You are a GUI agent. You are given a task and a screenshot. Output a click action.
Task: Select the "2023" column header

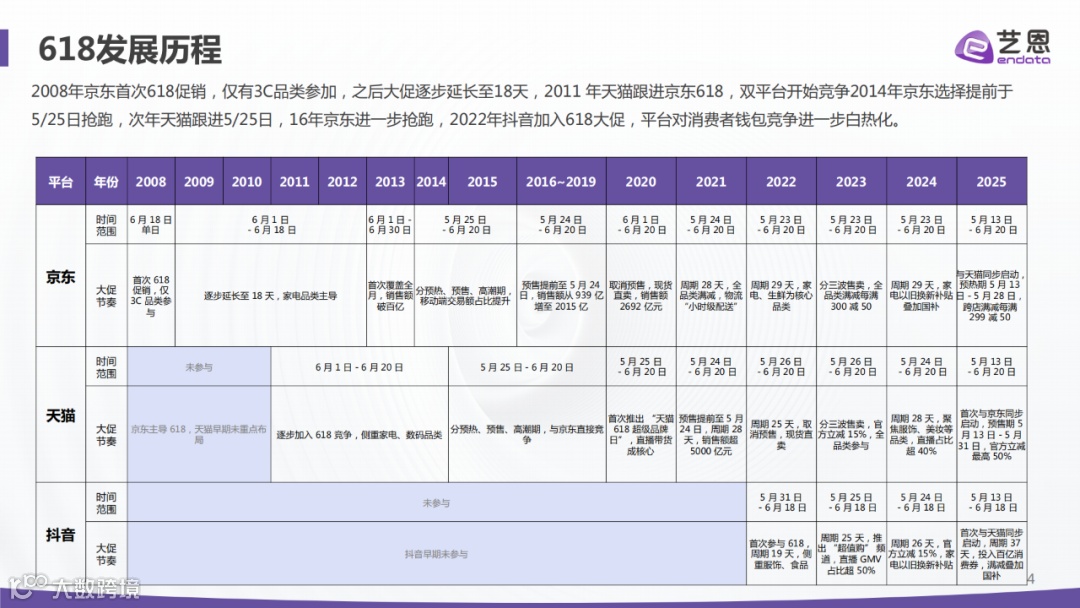point(851,182)
